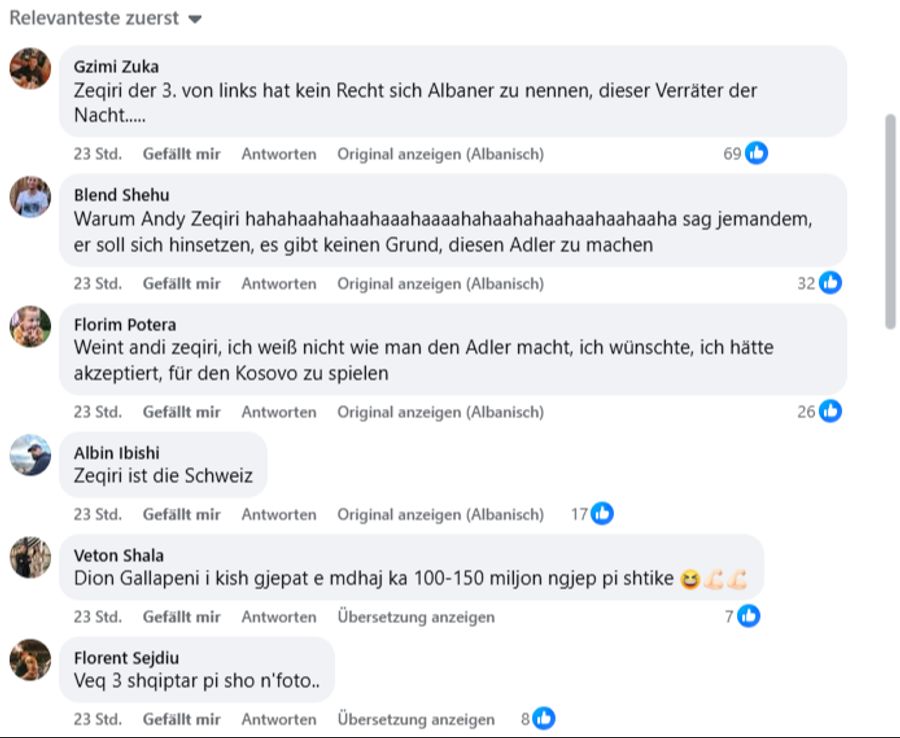The height and width of the screenshot is (738, 900).
Task: Click like reaction icon on Blend Shehu's comment
Action: (x=830, y=283)
